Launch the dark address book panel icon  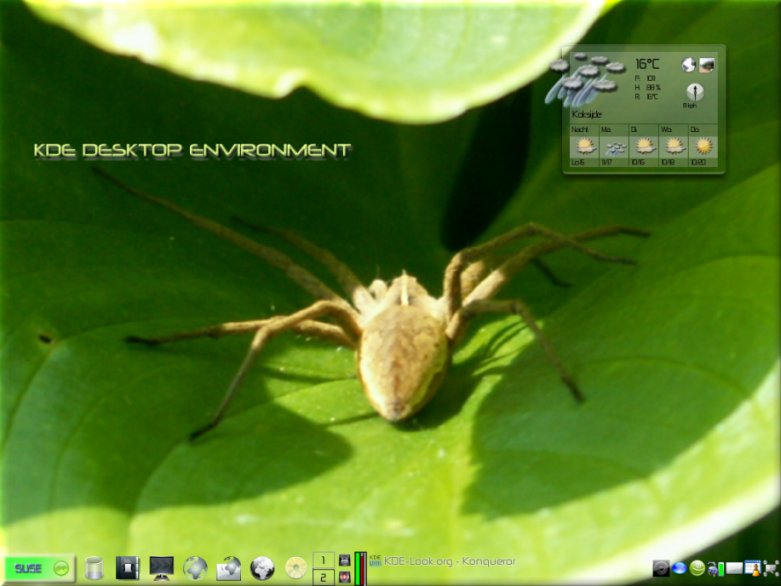tap(128, 568)
